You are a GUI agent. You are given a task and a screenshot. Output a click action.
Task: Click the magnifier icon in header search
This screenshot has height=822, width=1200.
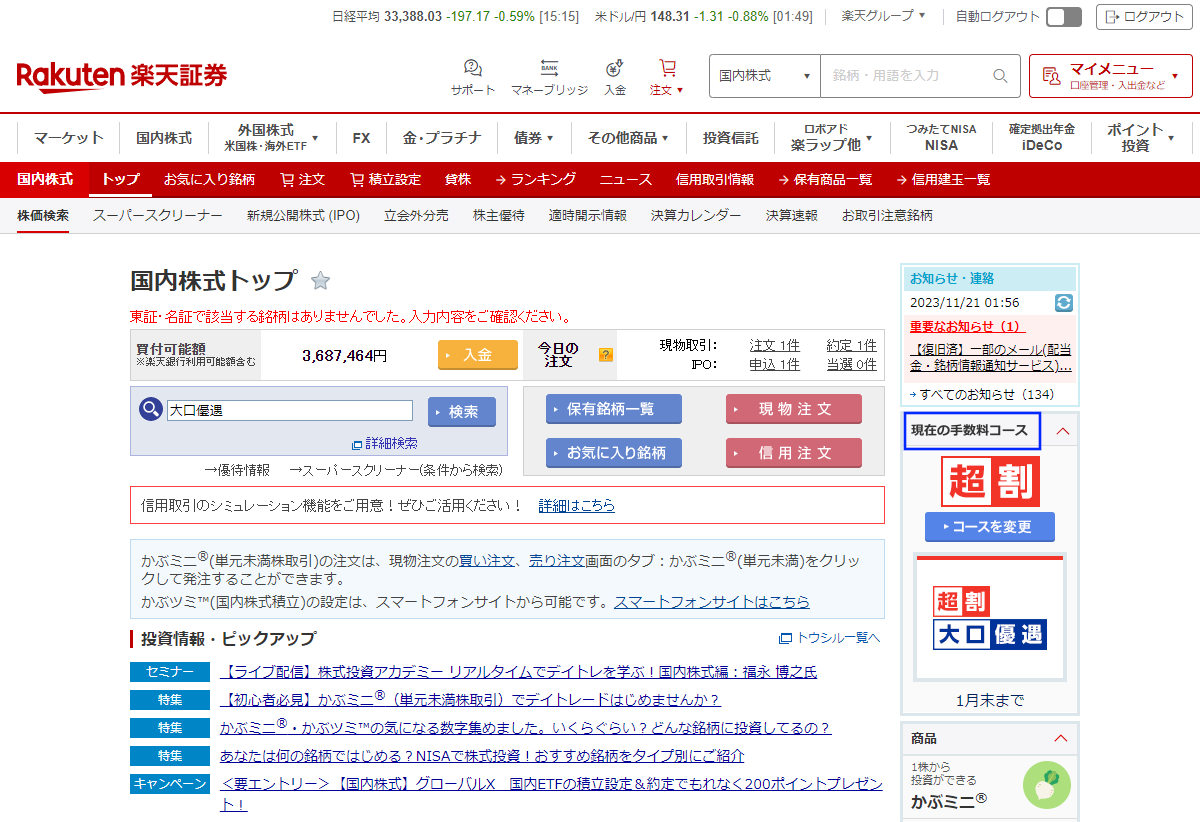1000,76
